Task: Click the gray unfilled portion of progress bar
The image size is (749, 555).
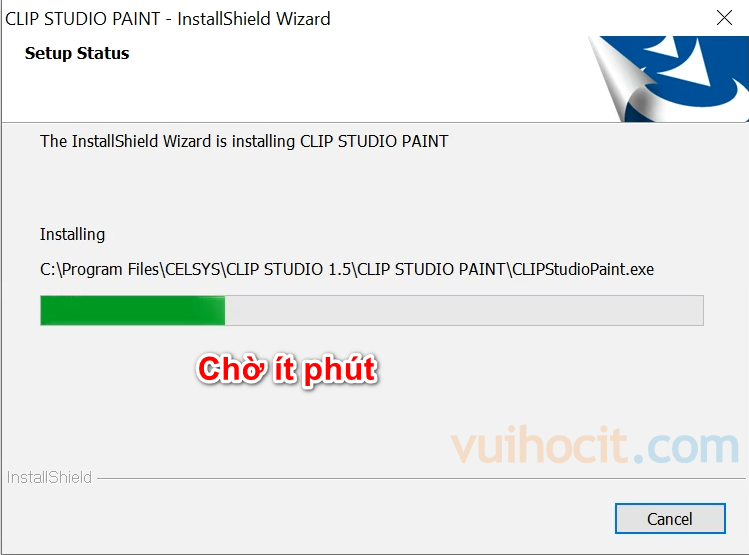Action: pos(464,310)
